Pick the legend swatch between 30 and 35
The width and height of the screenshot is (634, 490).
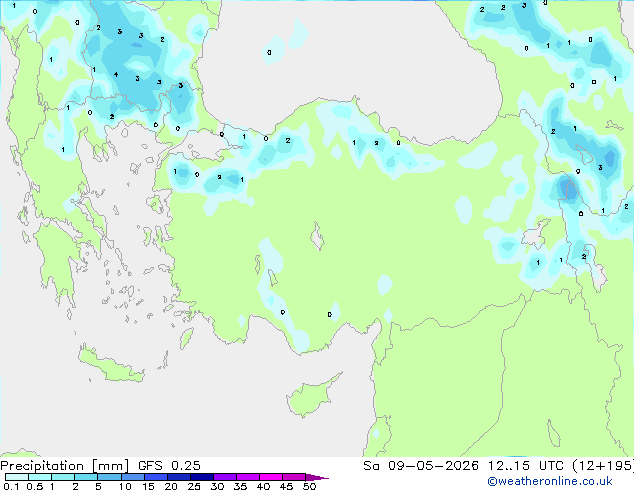point(225,477)
